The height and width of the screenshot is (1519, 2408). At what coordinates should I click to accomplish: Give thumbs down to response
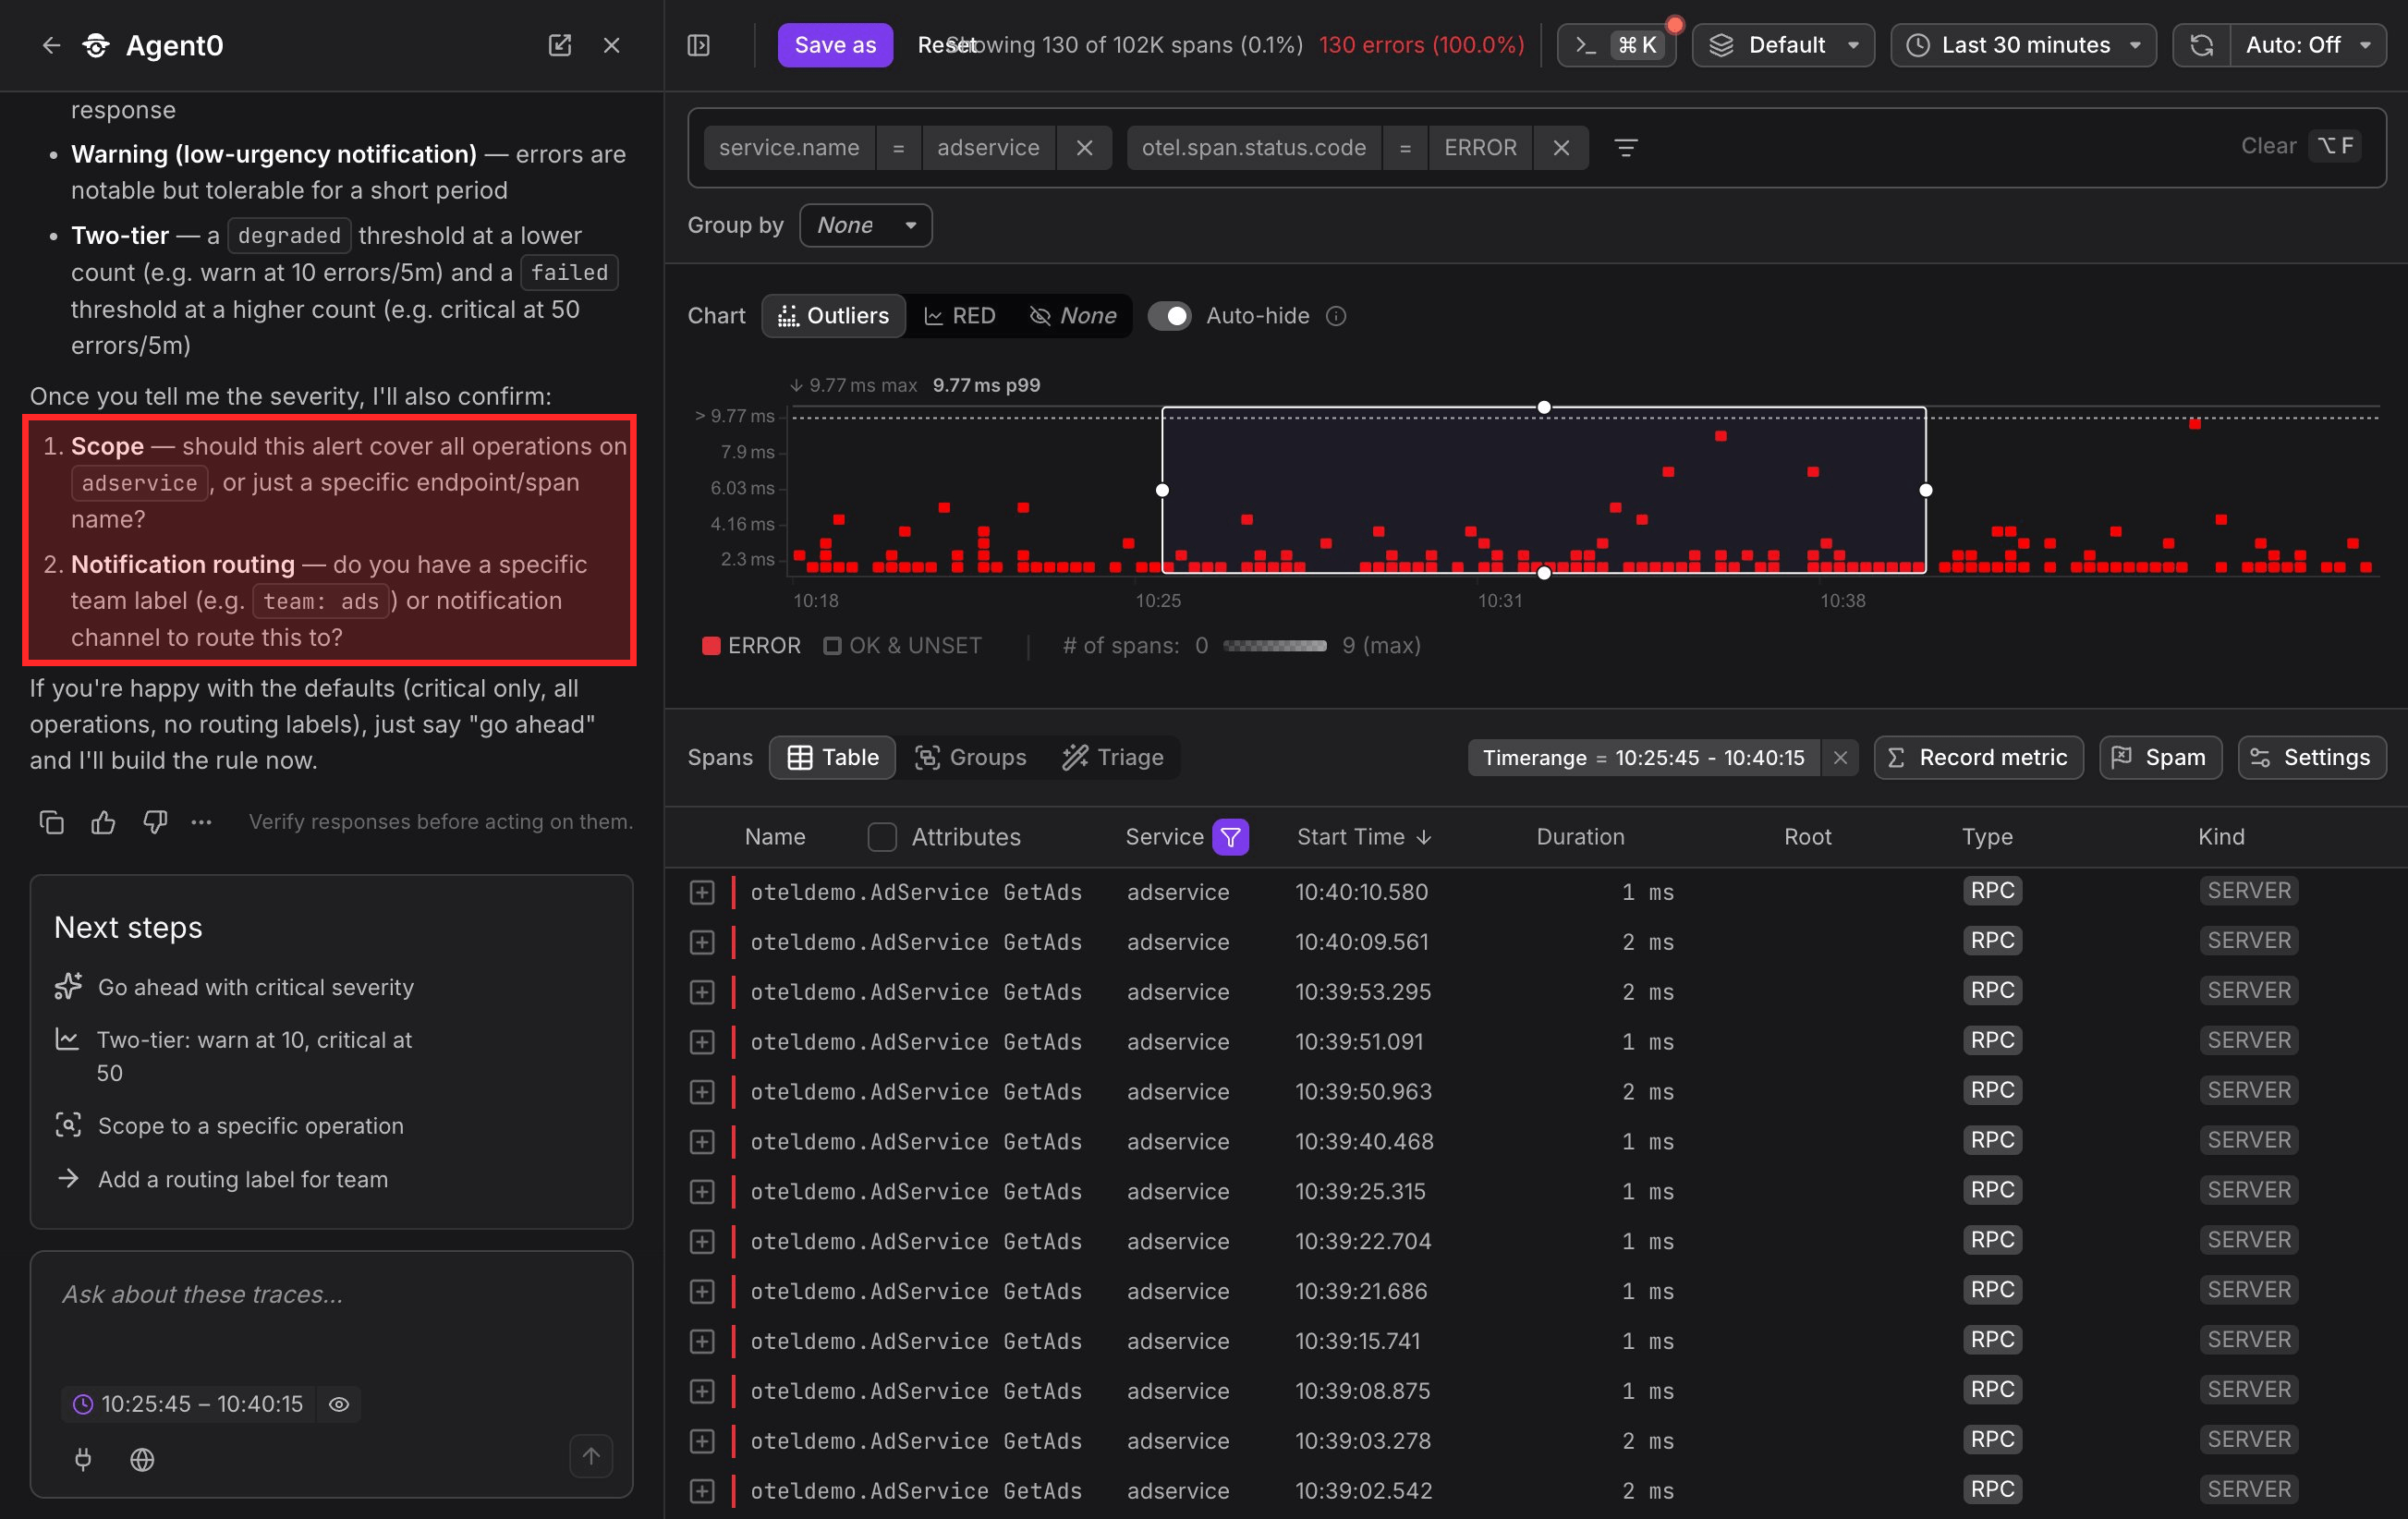(x=155, y=822)
